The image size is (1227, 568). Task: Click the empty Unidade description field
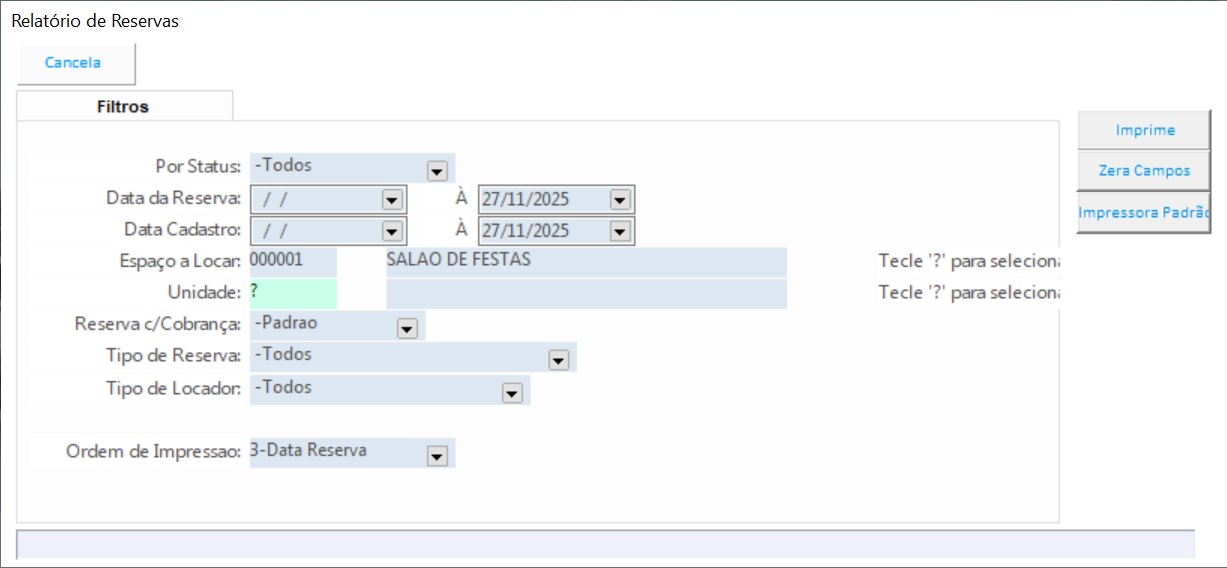point(585,293)
